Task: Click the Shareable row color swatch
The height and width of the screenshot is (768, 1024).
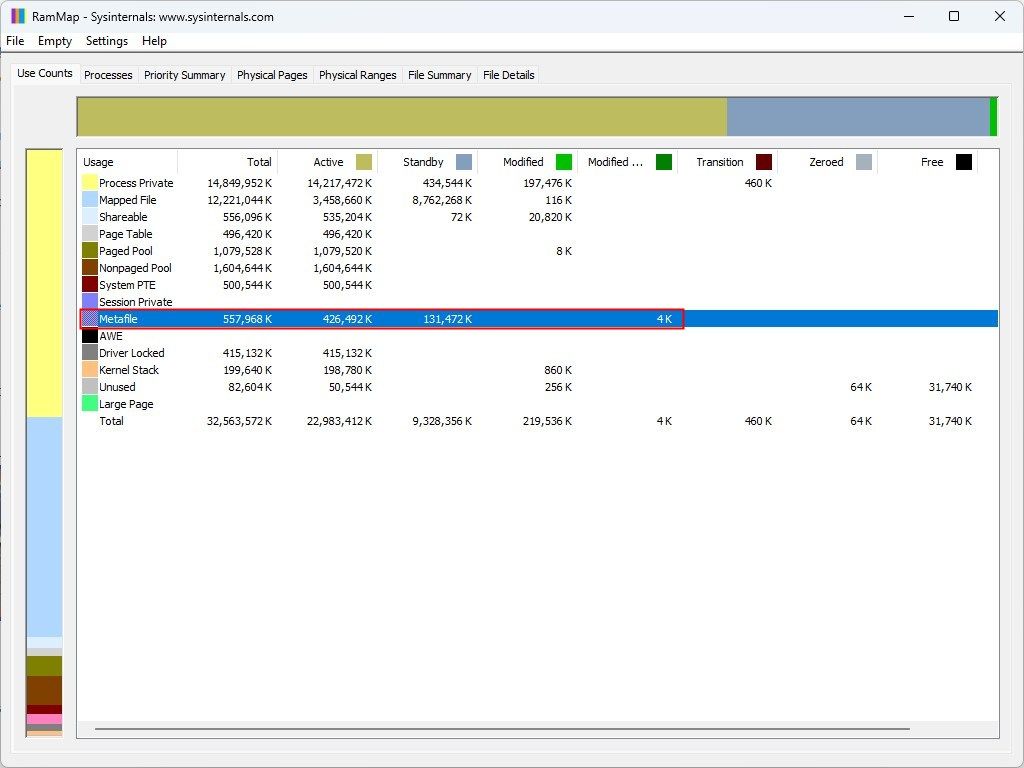Action: click(x=89, y=217)
